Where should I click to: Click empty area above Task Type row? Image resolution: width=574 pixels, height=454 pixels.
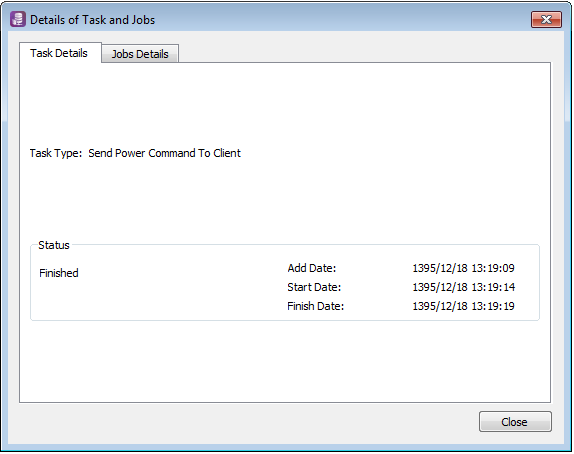(x=285, y=104)
